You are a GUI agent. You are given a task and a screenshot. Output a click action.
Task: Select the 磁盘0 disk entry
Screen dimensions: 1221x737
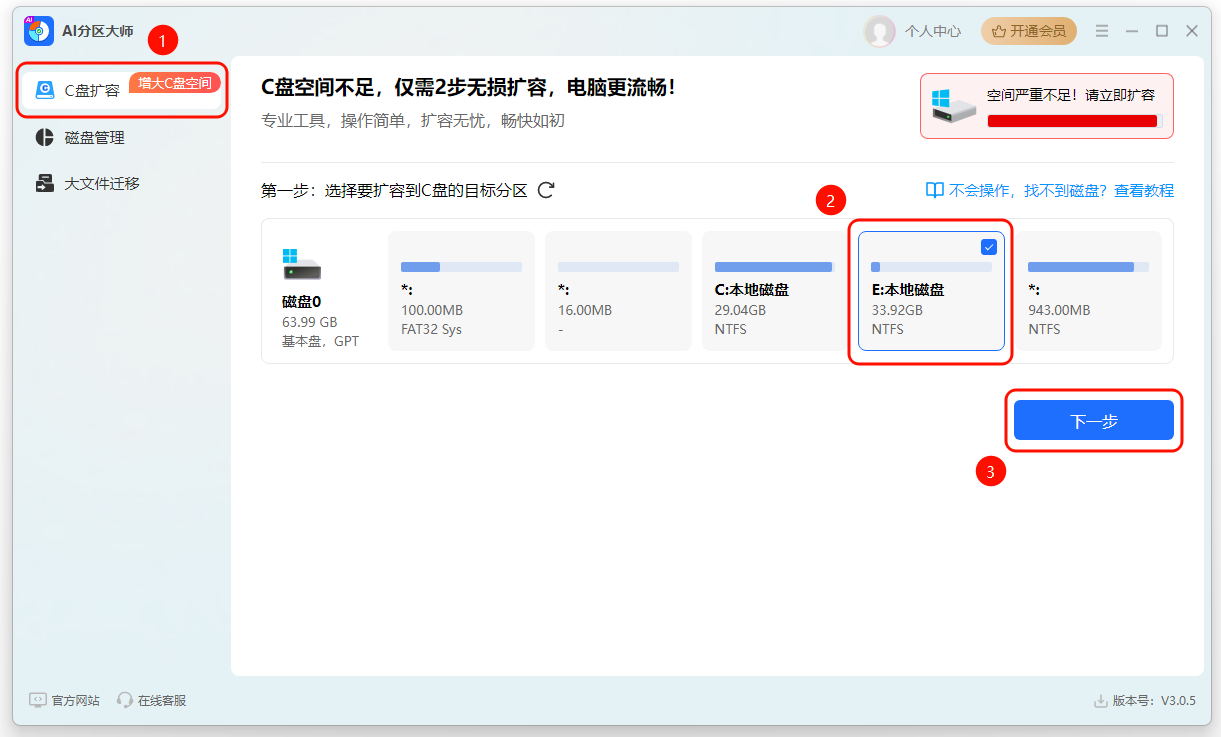(x=318, y=291)
